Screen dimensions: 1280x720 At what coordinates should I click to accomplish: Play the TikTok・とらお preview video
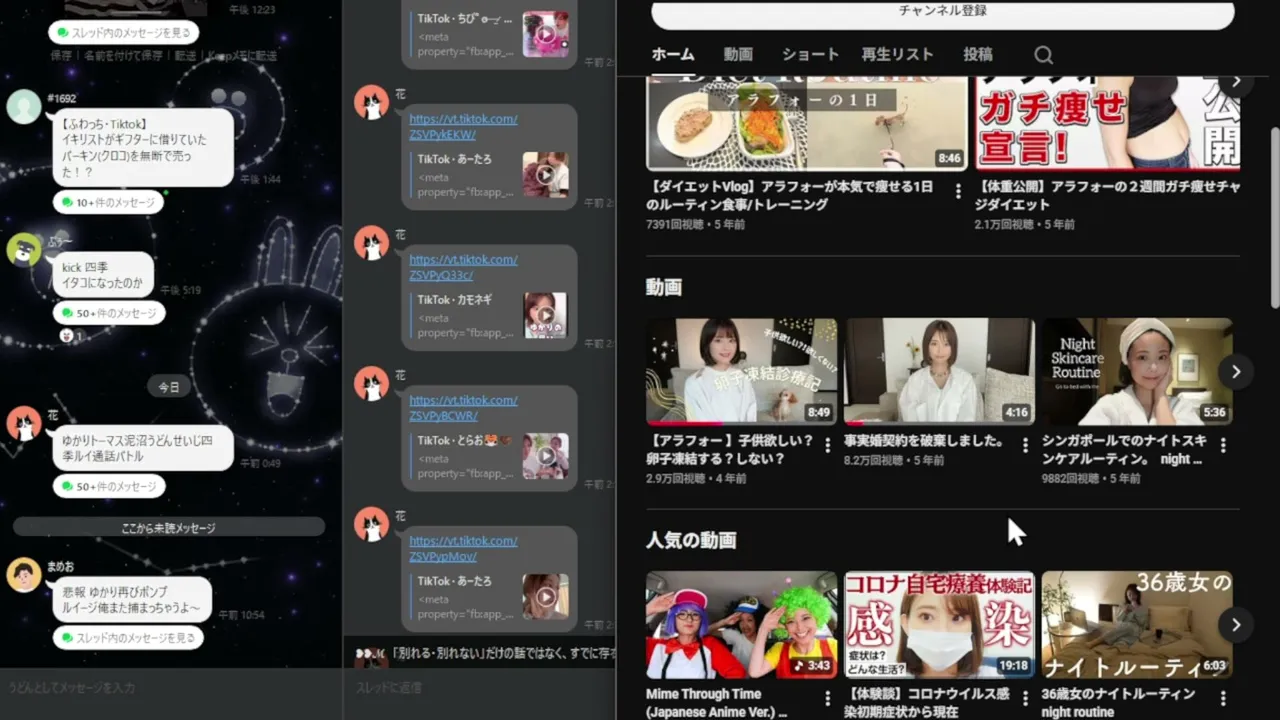545,456
